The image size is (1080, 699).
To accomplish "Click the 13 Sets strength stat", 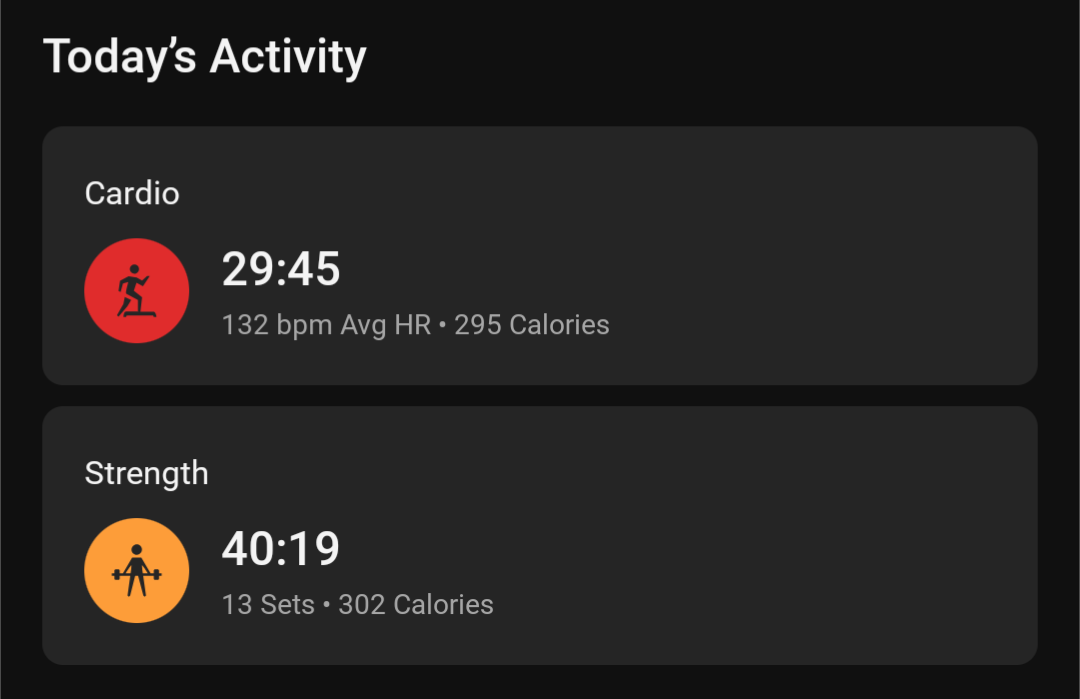I will coord(268,605).
